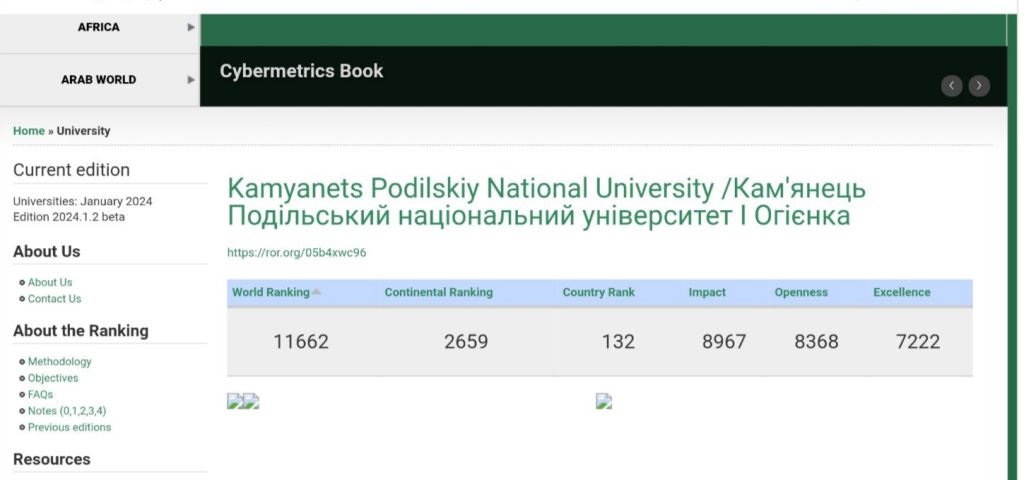The height and width of the screenshot is (480, 1024).
Task: Expand the Africa menu arrow
Action: pos(191,27)
